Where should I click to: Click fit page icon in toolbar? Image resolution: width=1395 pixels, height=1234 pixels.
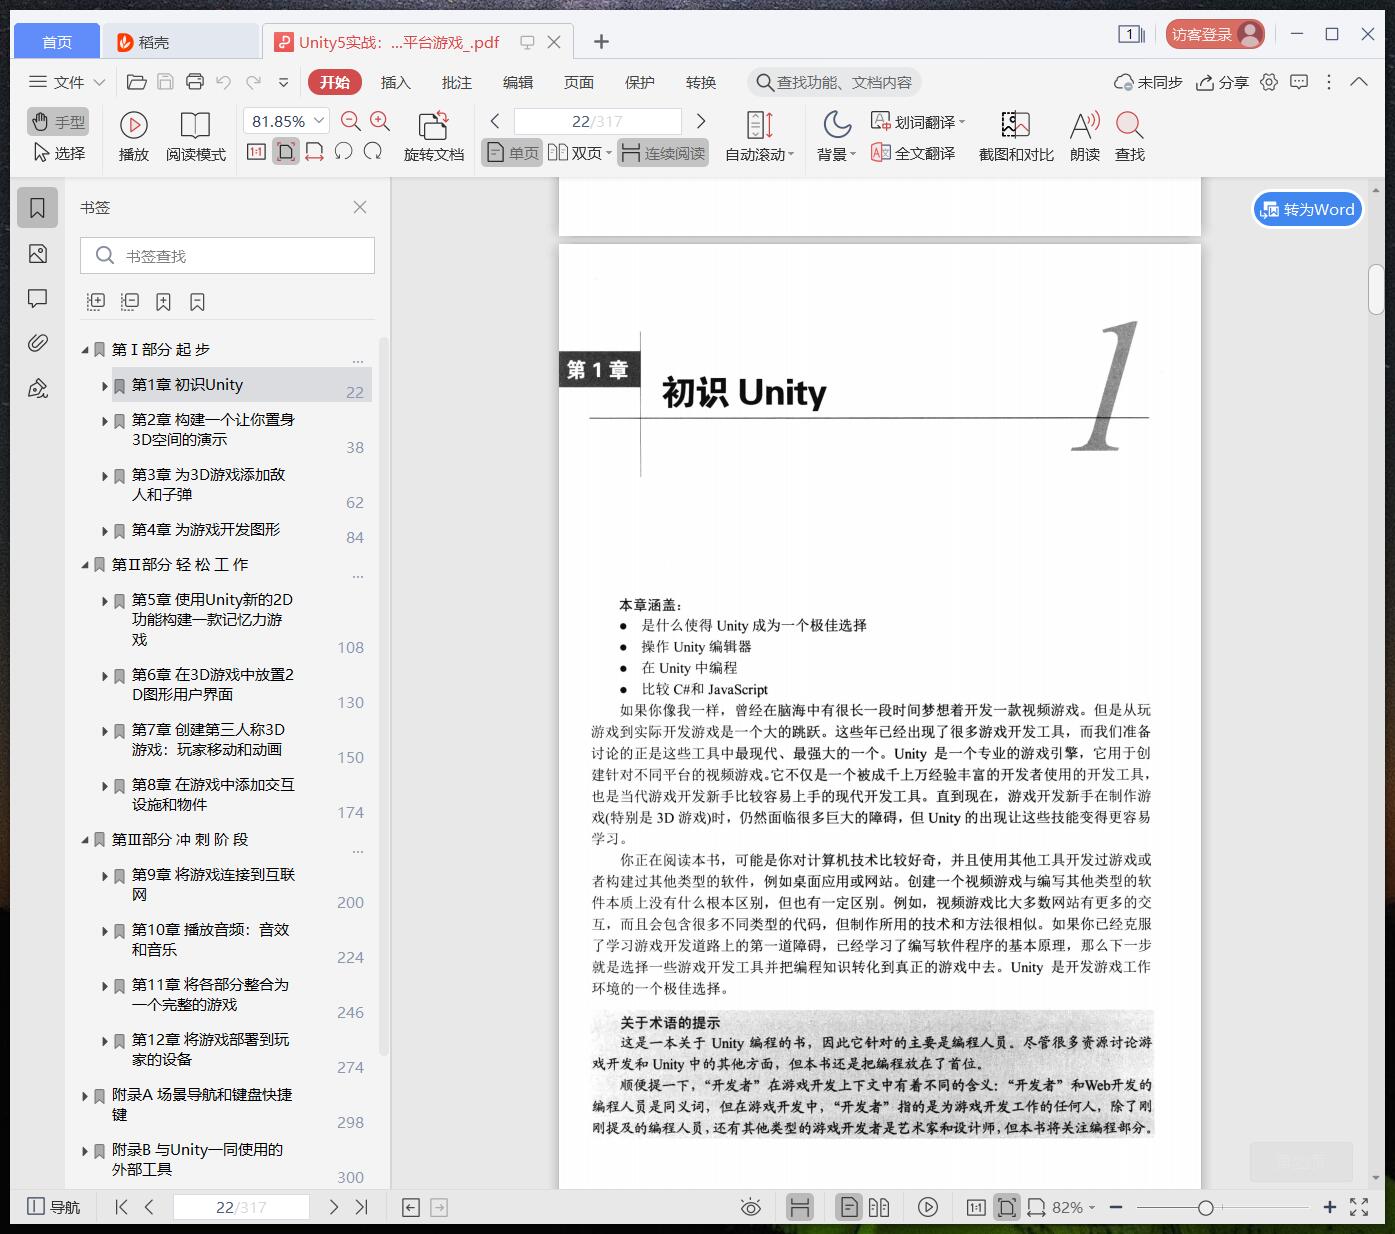[x=286, y=152]
